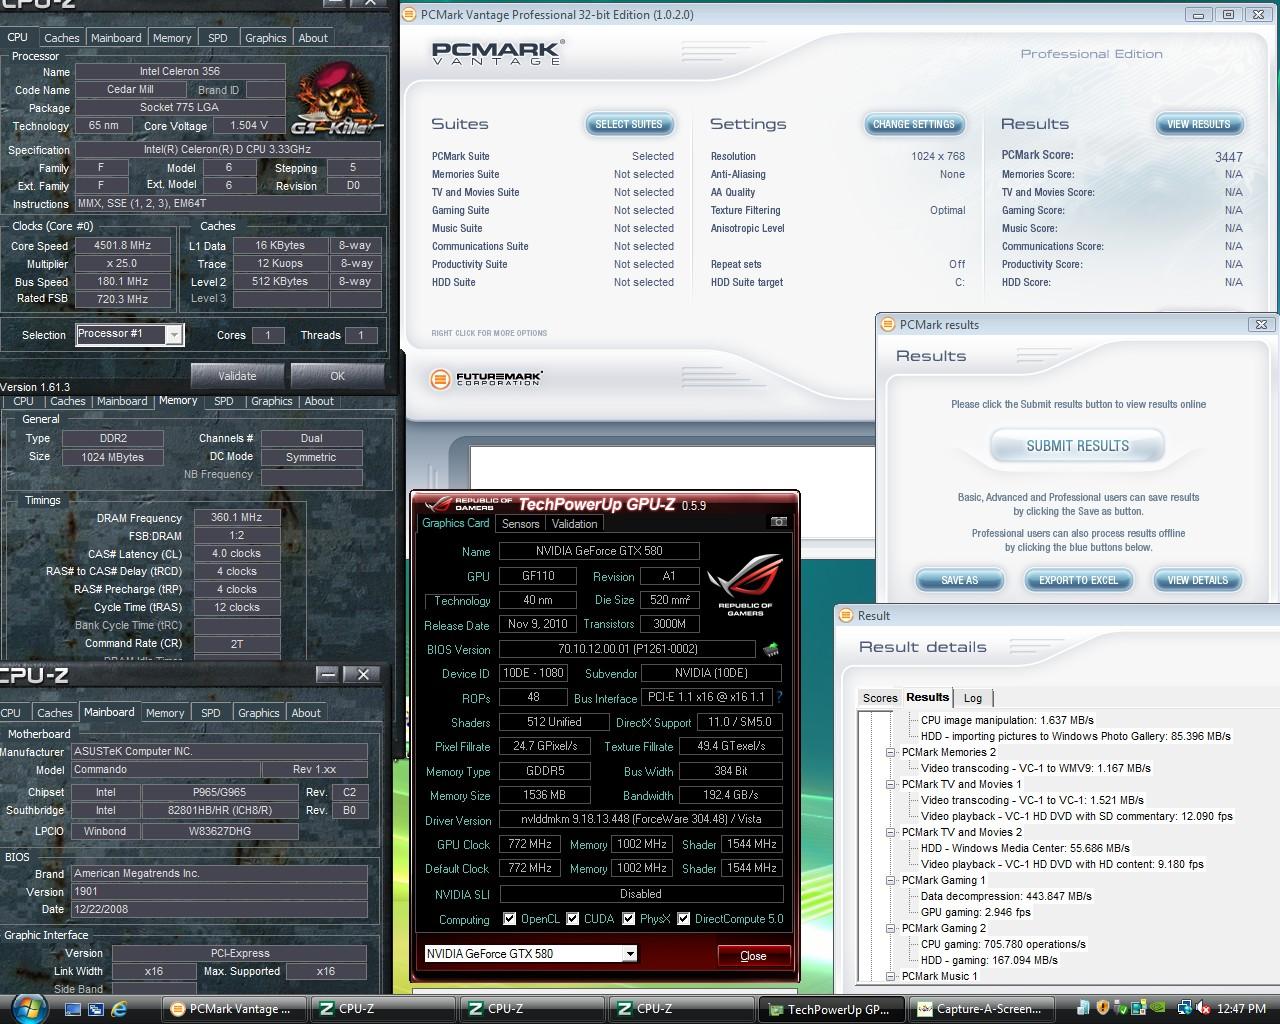
Task: Click the Switch Between Windows quick launch icon
Action: pyautogui.click(x=97, y=1009)
